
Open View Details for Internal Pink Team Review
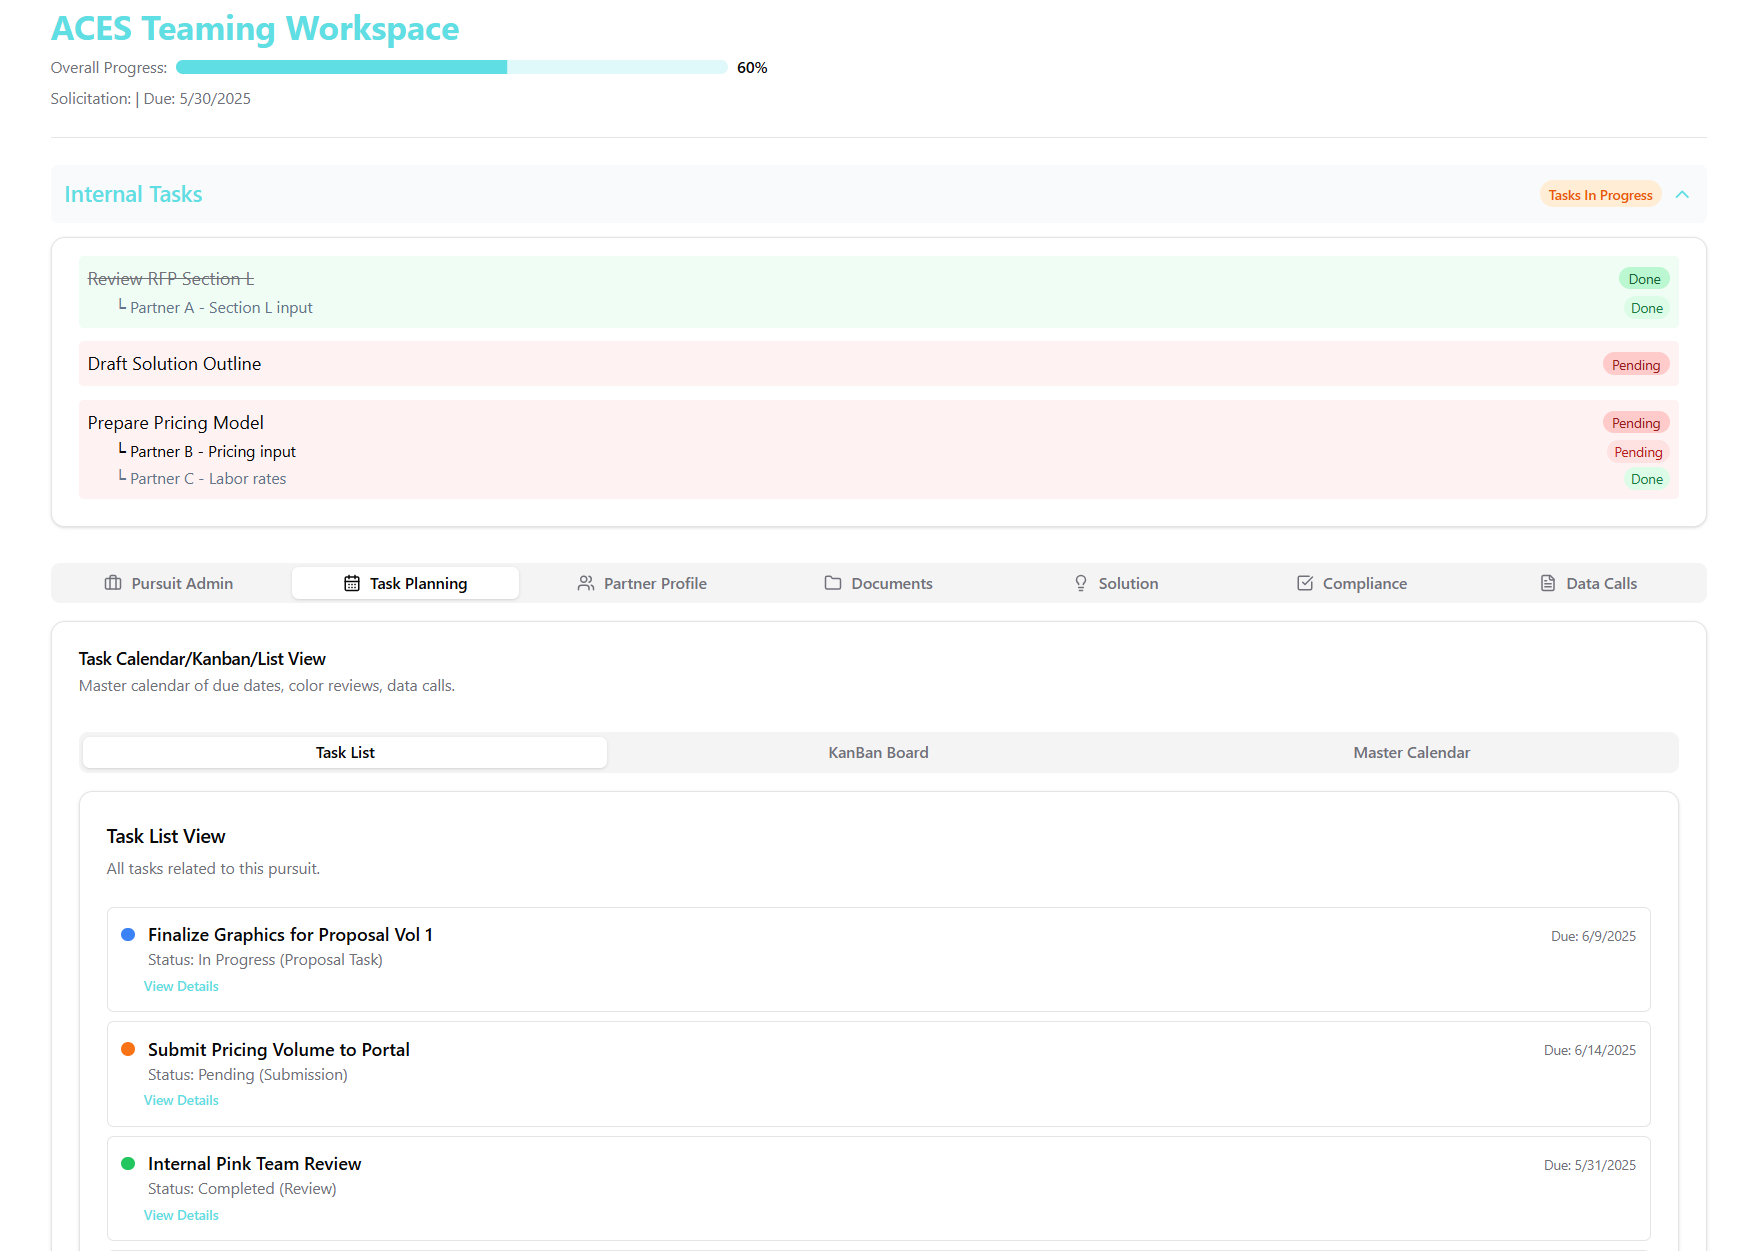coord(181,1215)
